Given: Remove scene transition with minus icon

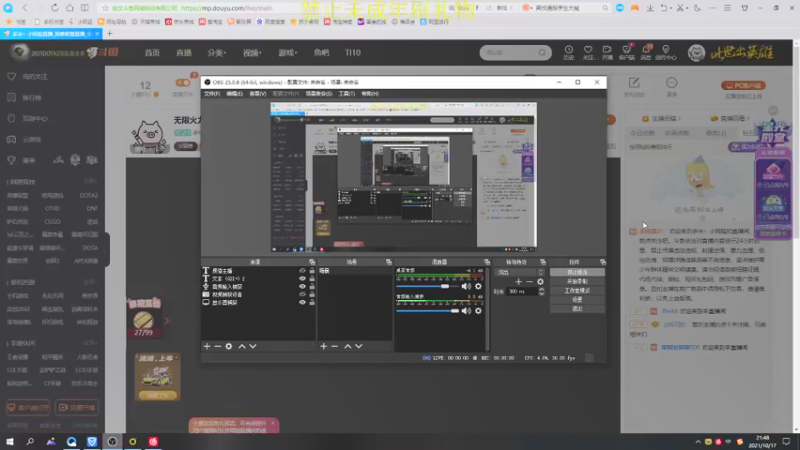Looking at the screenshot, I should click(530, 282).
